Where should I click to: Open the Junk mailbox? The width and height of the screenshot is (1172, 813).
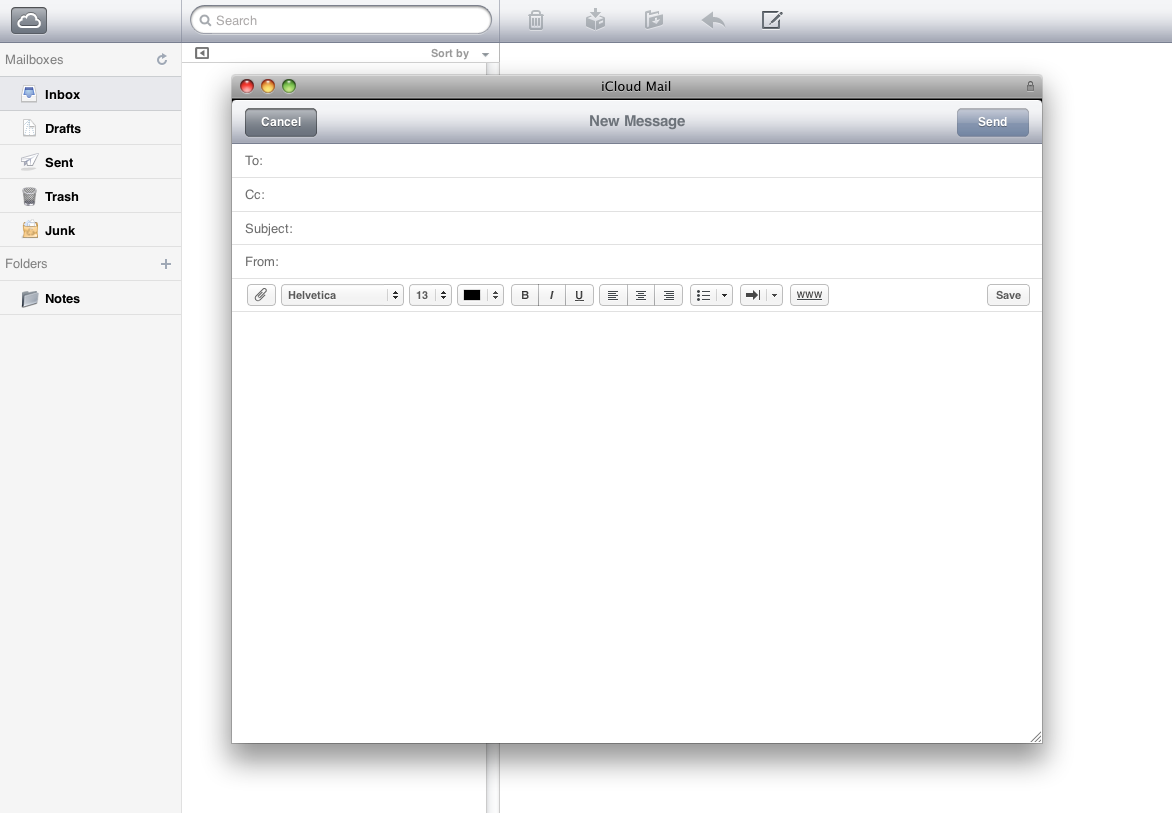[x=90, y=230]
